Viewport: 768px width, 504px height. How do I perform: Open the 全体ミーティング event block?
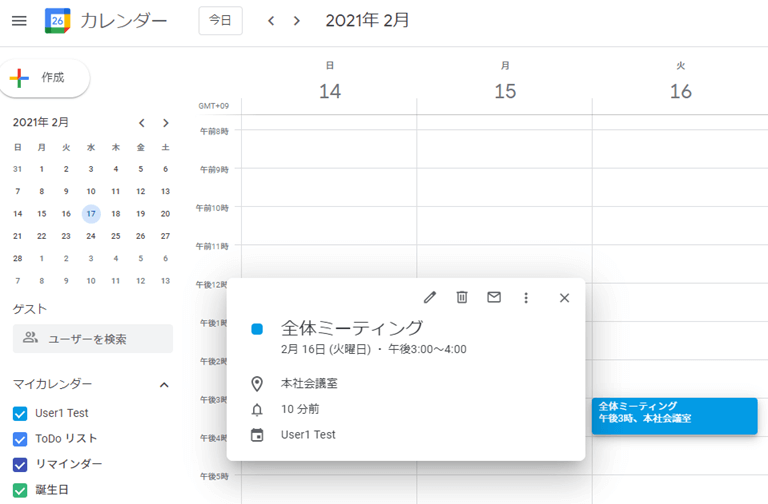(x=674, y=416)
